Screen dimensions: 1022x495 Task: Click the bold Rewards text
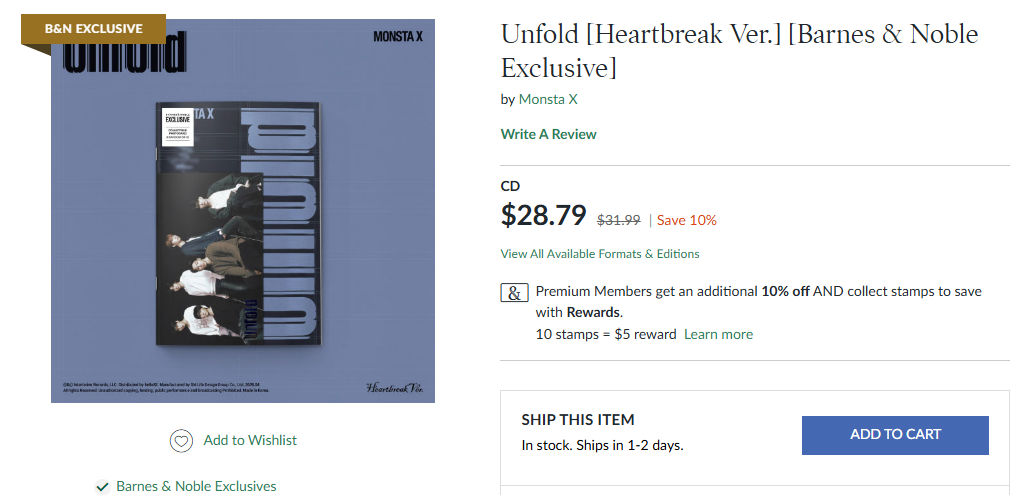pyautogui.click(x=593, y=312)
